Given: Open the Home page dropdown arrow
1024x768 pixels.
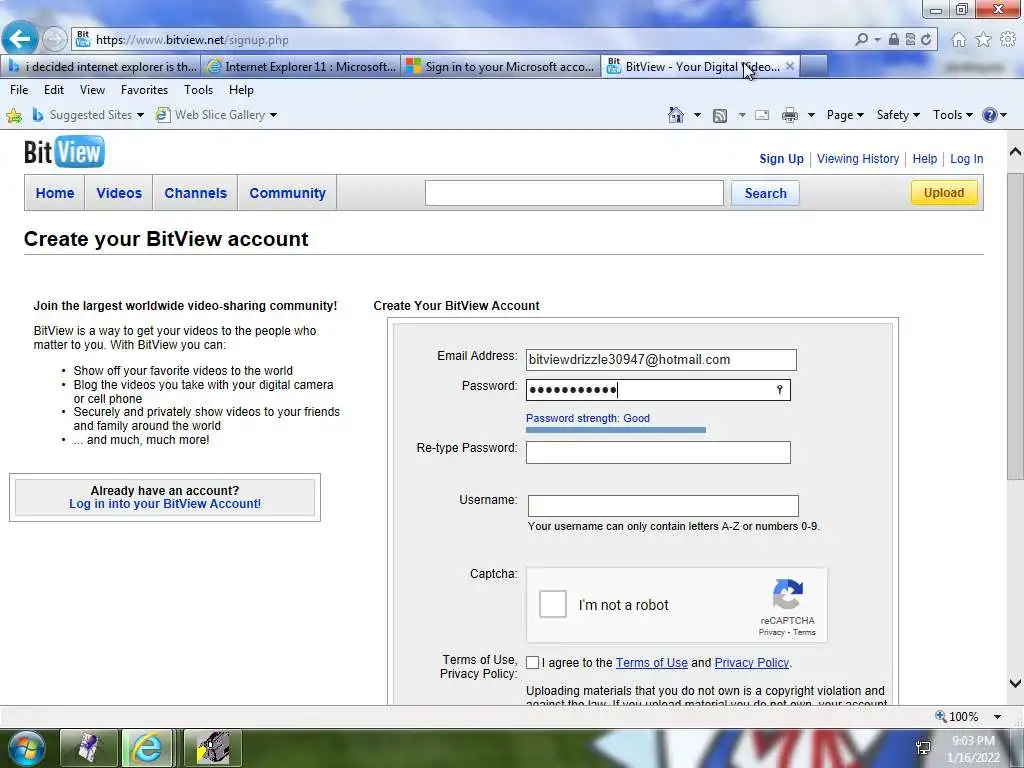Looking at the screenshot, I should (x=697, y=116).
